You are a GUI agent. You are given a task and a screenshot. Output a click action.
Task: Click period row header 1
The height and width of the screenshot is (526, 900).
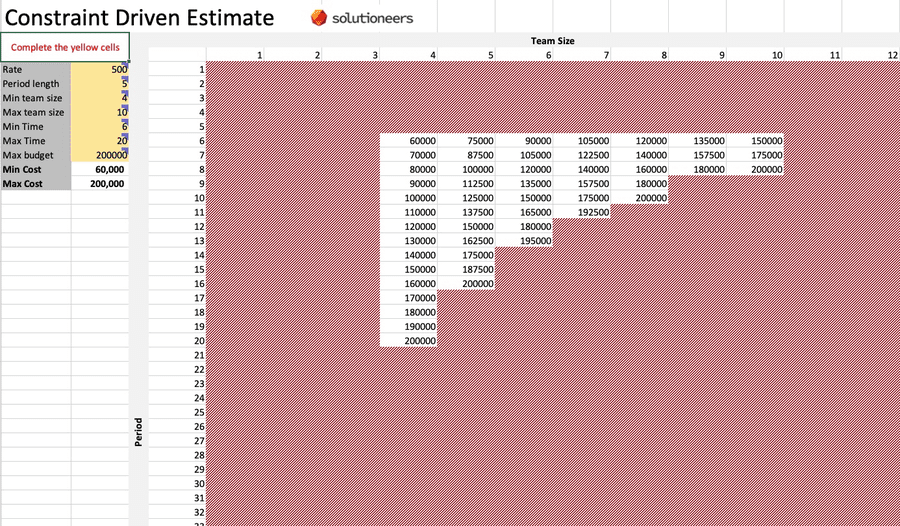pos(177,69)
